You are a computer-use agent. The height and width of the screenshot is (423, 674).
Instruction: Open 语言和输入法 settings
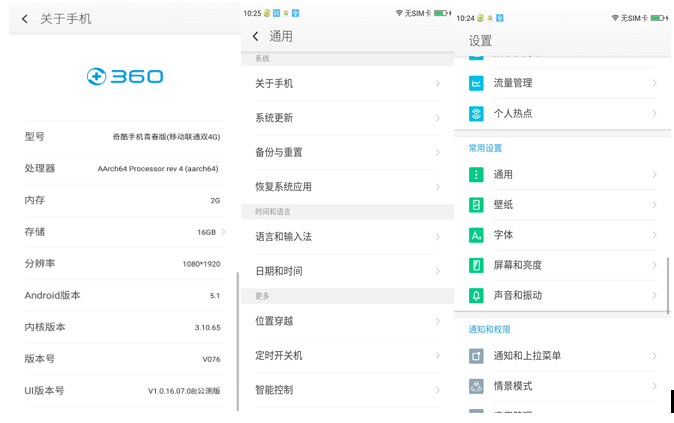tap(347, 237)
